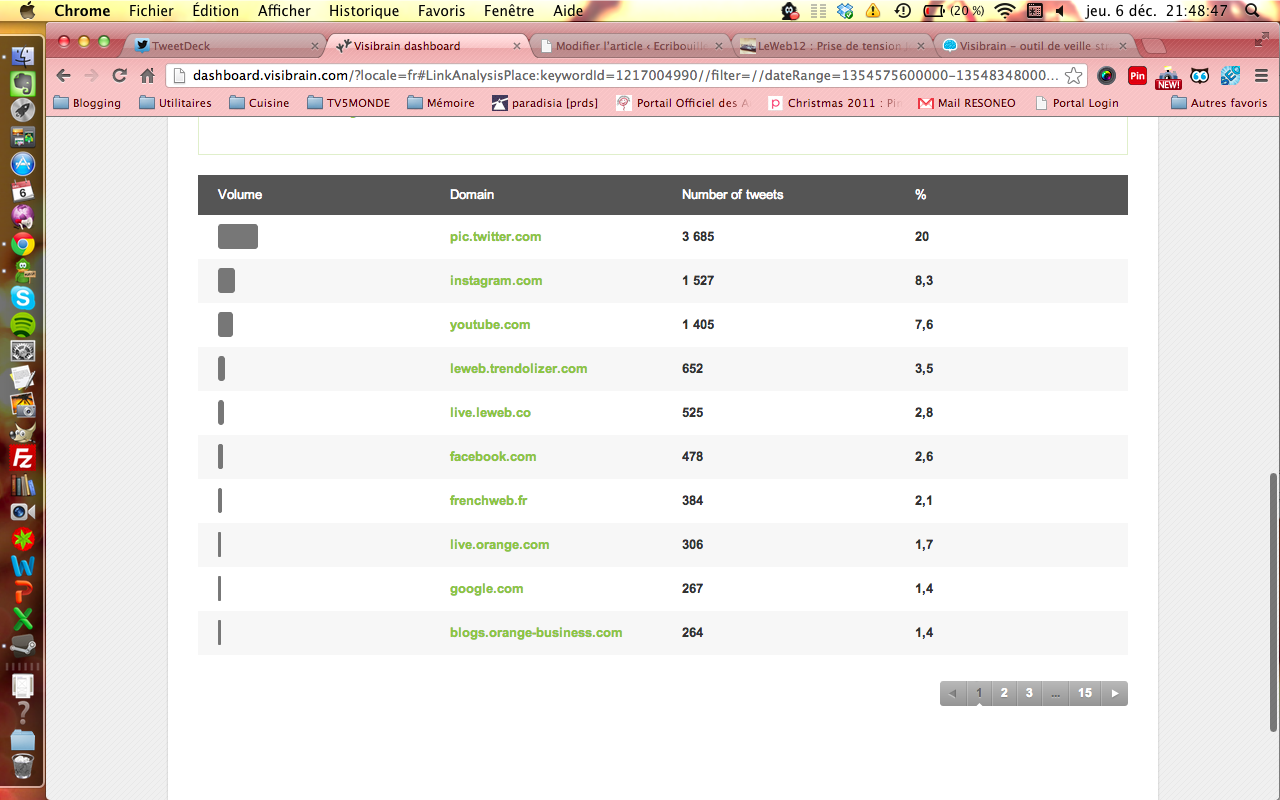The height and width of the screenshot is (800, 1280).
Task: Open the facebook.com domain link
Action: tap(493, 457)
